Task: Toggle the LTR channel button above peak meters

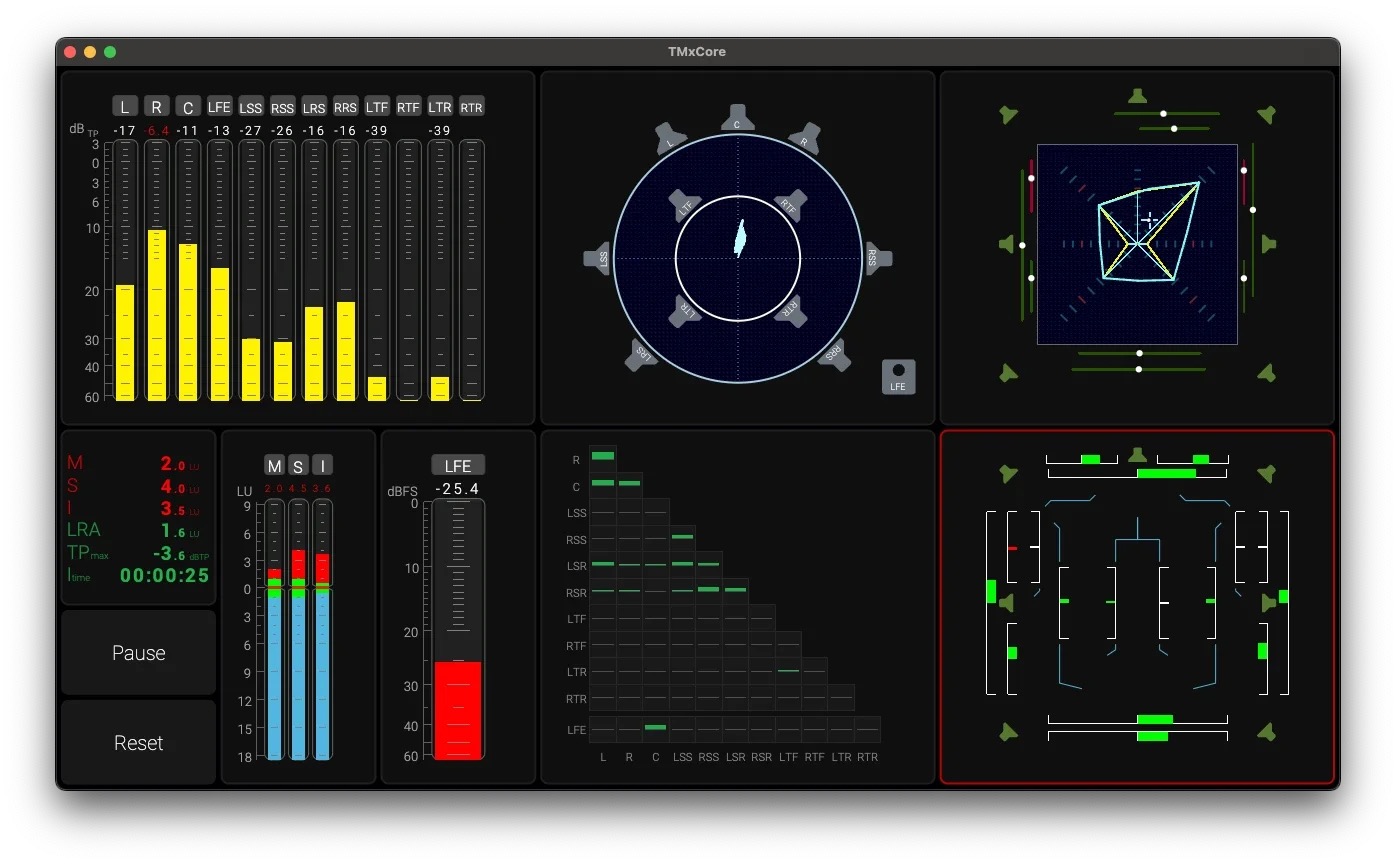Action: [x=440, y=107]
